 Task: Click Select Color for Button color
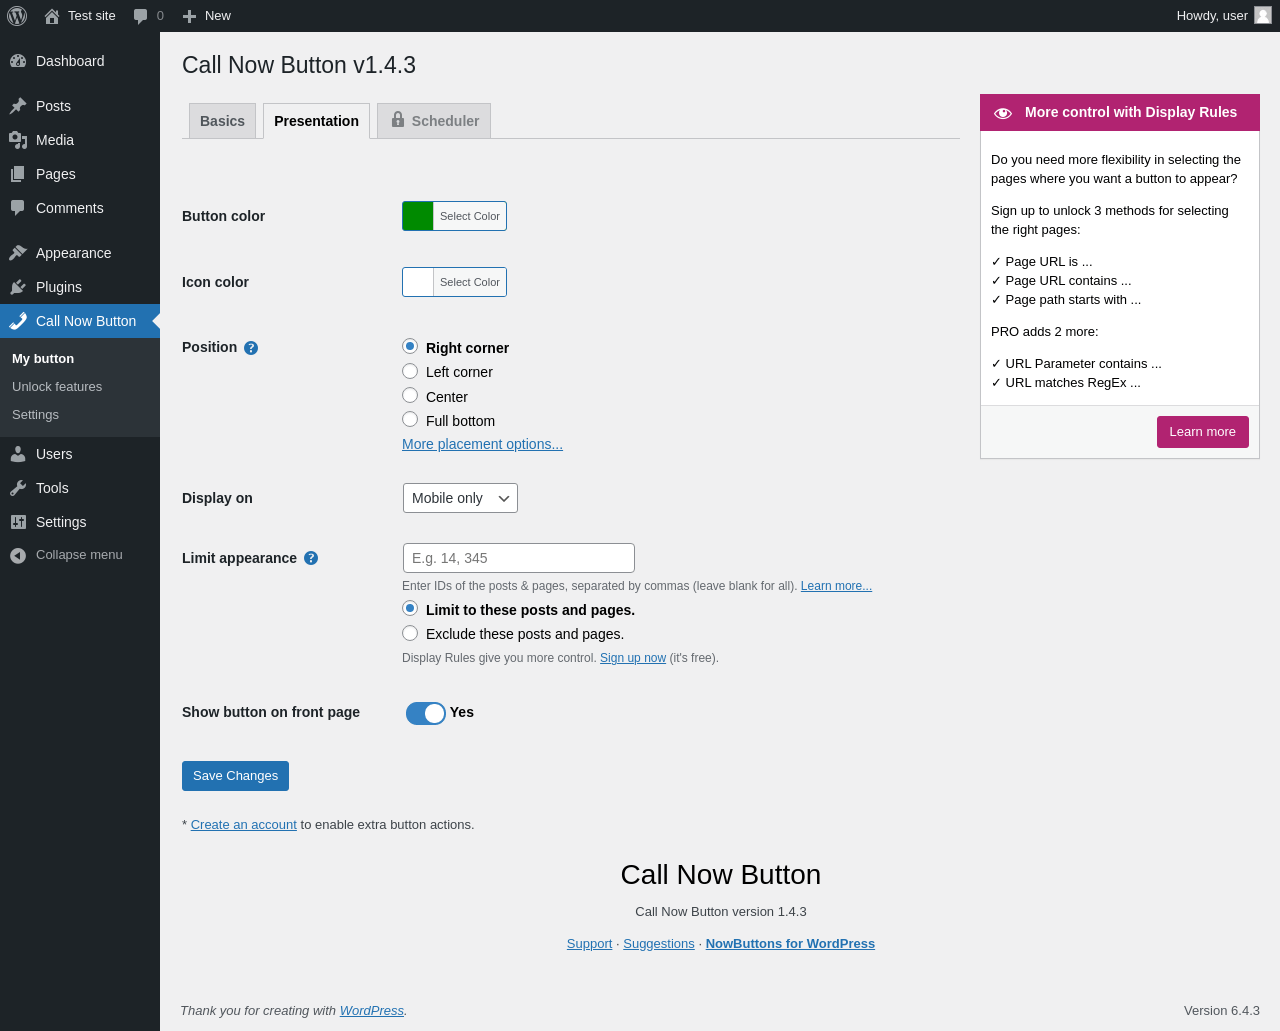pos(470,216)
